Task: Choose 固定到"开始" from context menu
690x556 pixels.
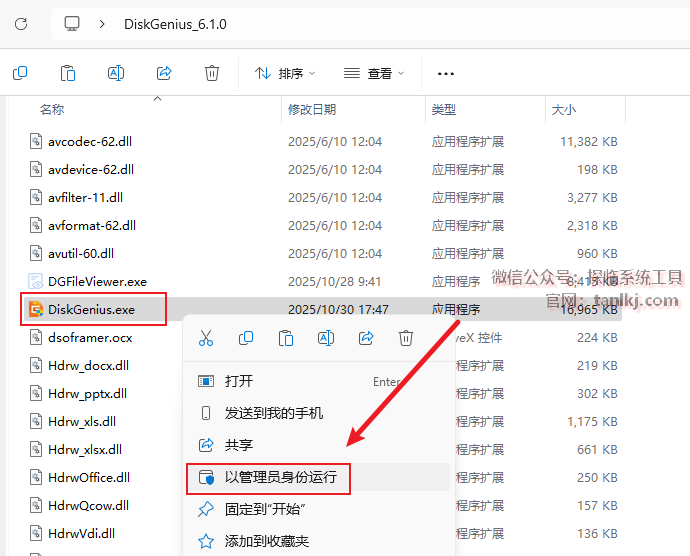Action: point(318,509)
